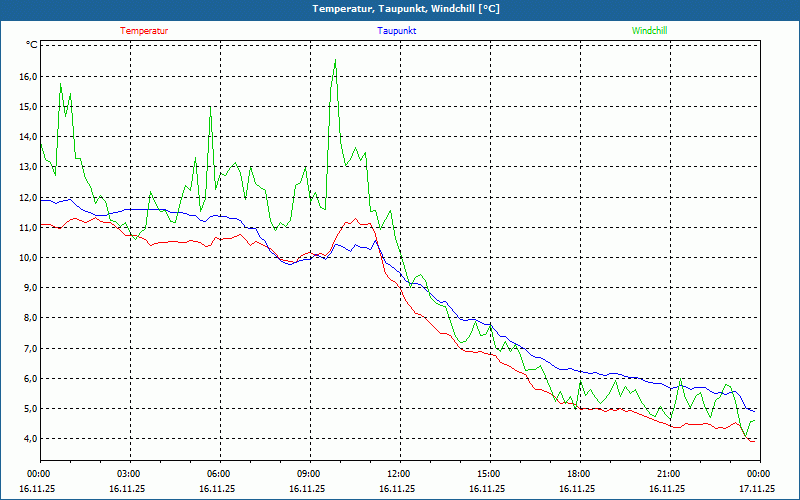Click the highest green Windchill peak
This screenshot has width=800, height=500.
tap(335, 62)
